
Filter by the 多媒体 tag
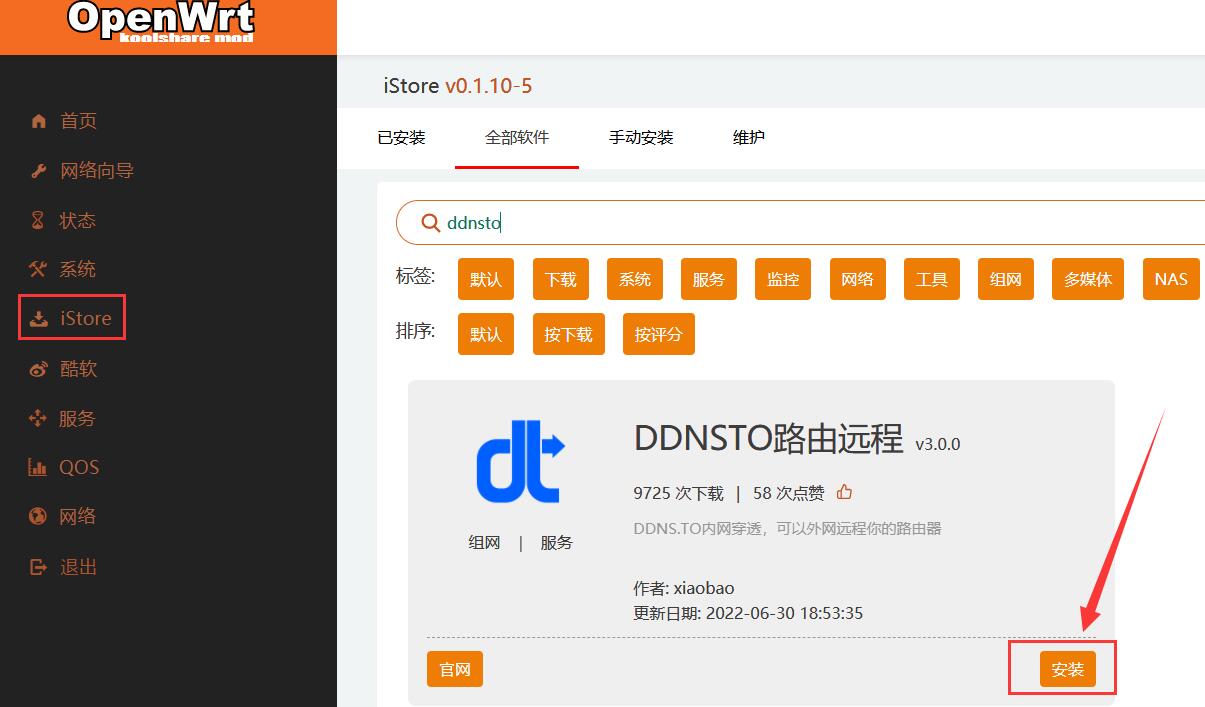click(x=1088, y=279)
